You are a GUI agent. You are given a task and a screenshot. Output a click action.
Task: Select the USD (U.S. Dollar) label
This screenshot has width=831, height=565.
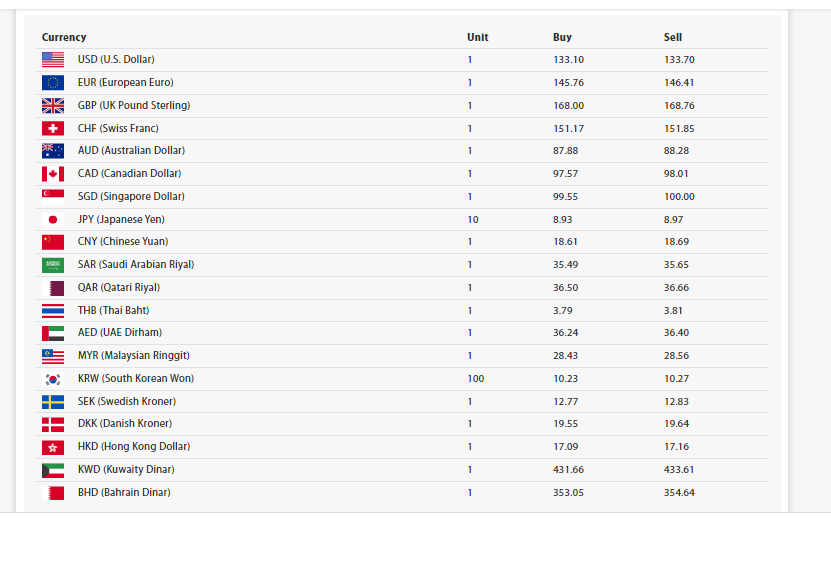click(116, 60)
